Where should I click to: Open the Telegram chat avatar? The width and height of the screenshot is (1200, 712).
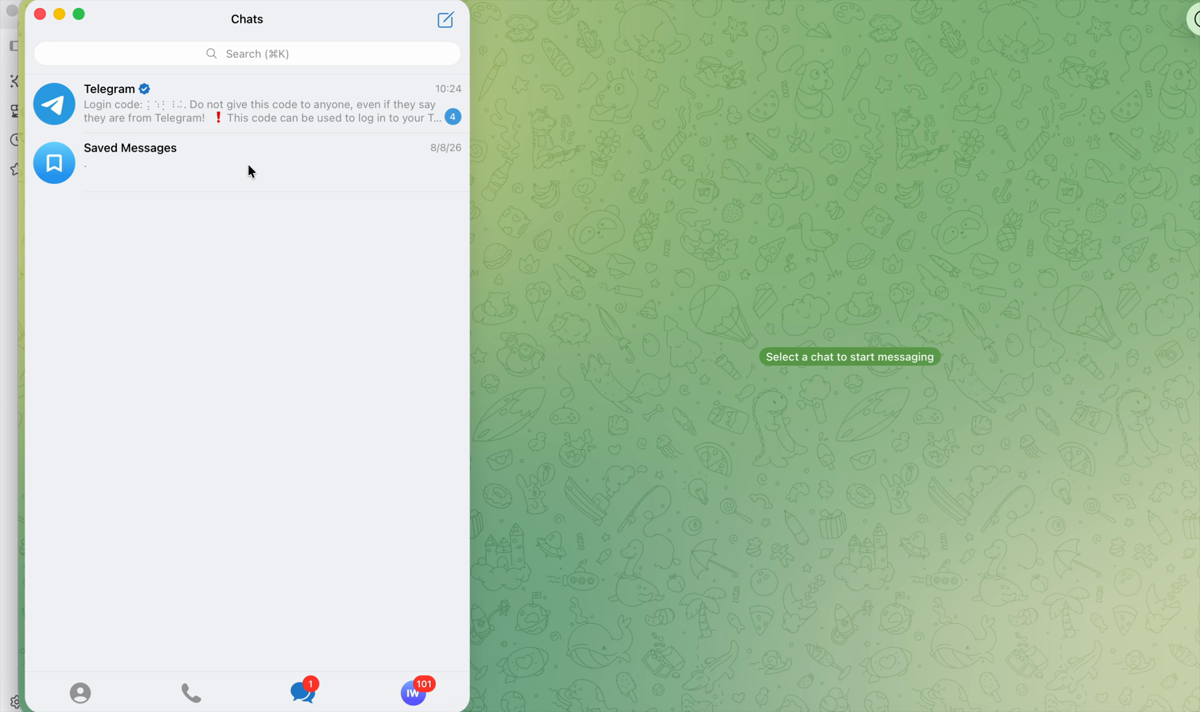coord(54,104)
